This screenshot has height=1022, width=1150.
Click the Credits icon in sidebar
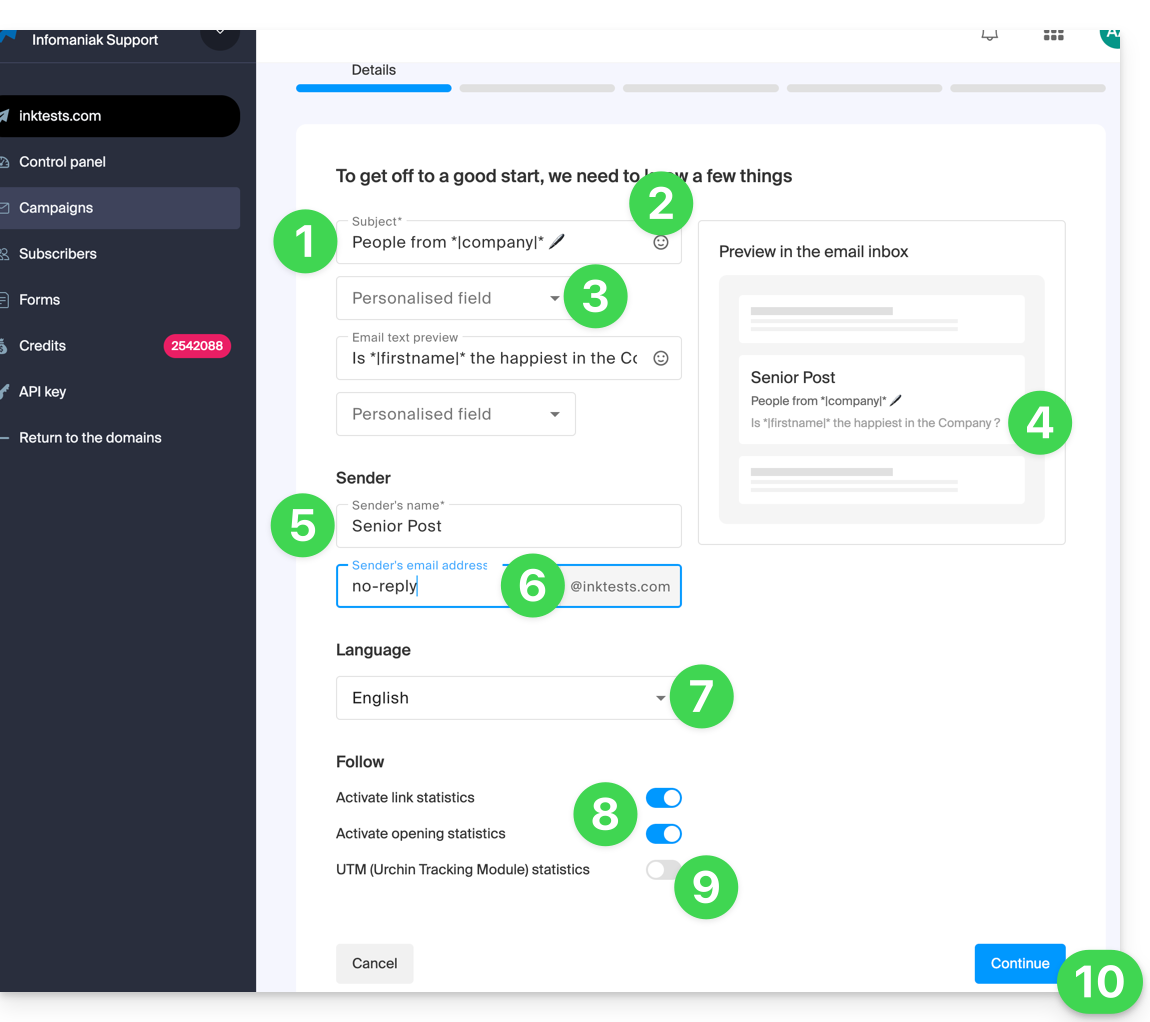5,346
